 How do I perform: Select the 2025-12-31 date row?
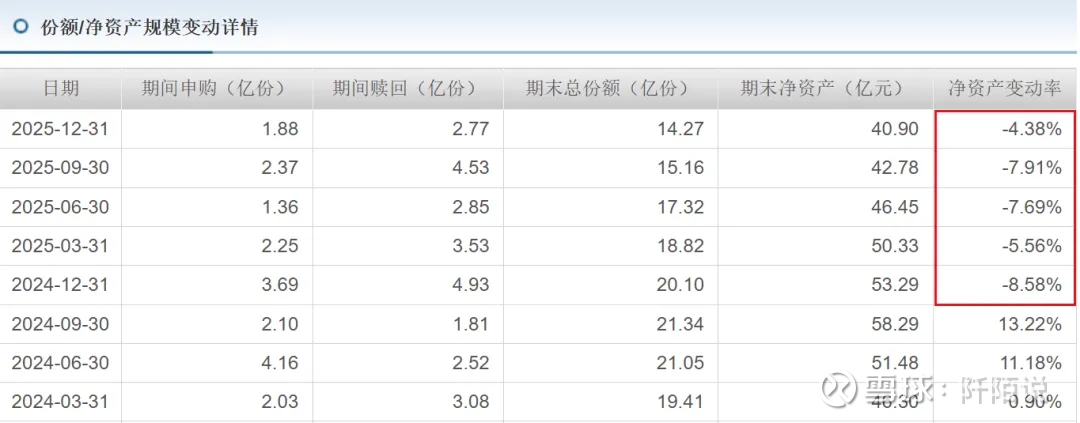60,129
